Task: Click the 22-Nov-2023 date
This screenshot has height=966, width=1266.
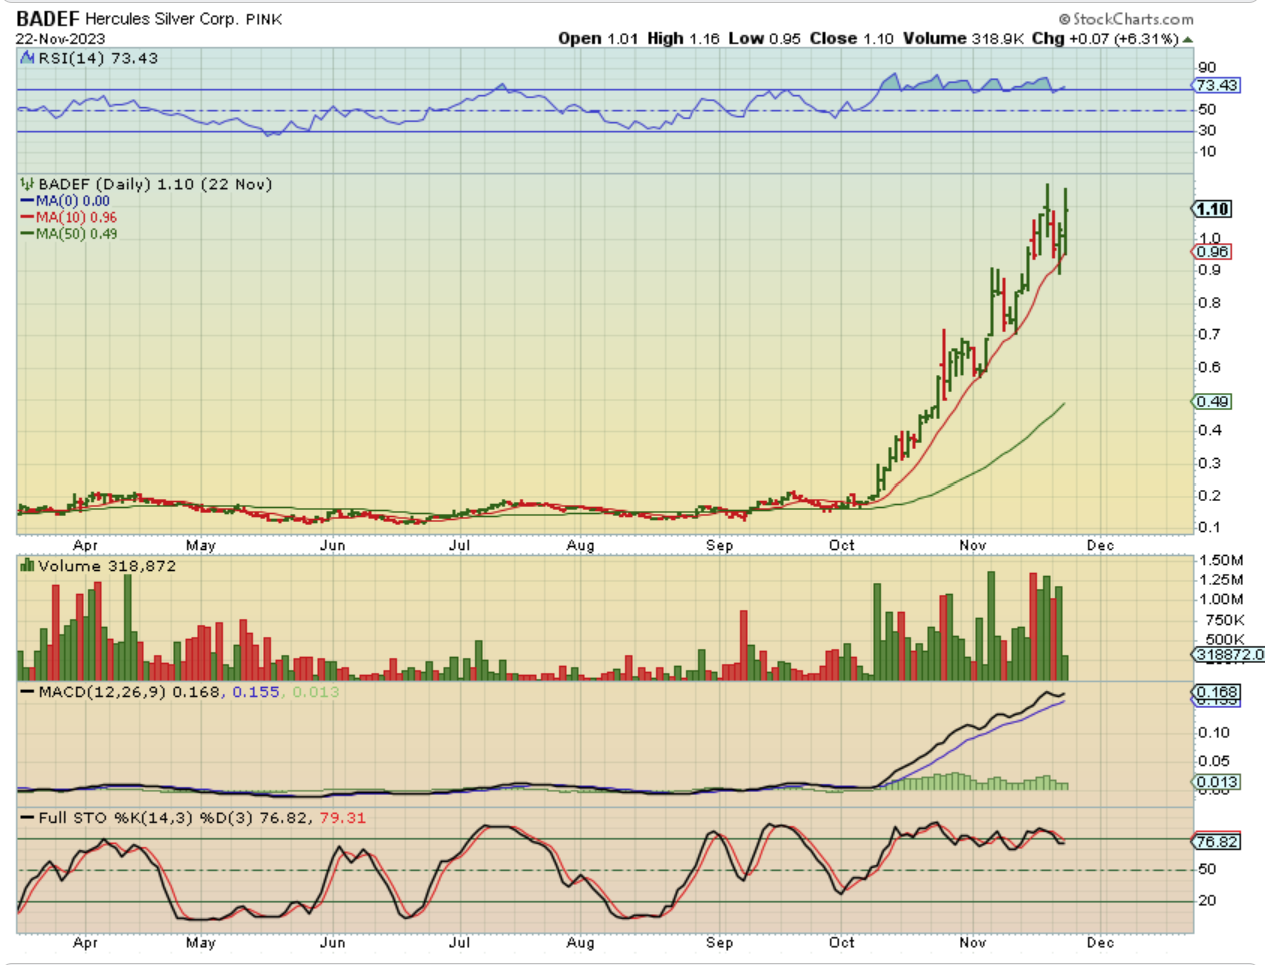Action: 60,39
